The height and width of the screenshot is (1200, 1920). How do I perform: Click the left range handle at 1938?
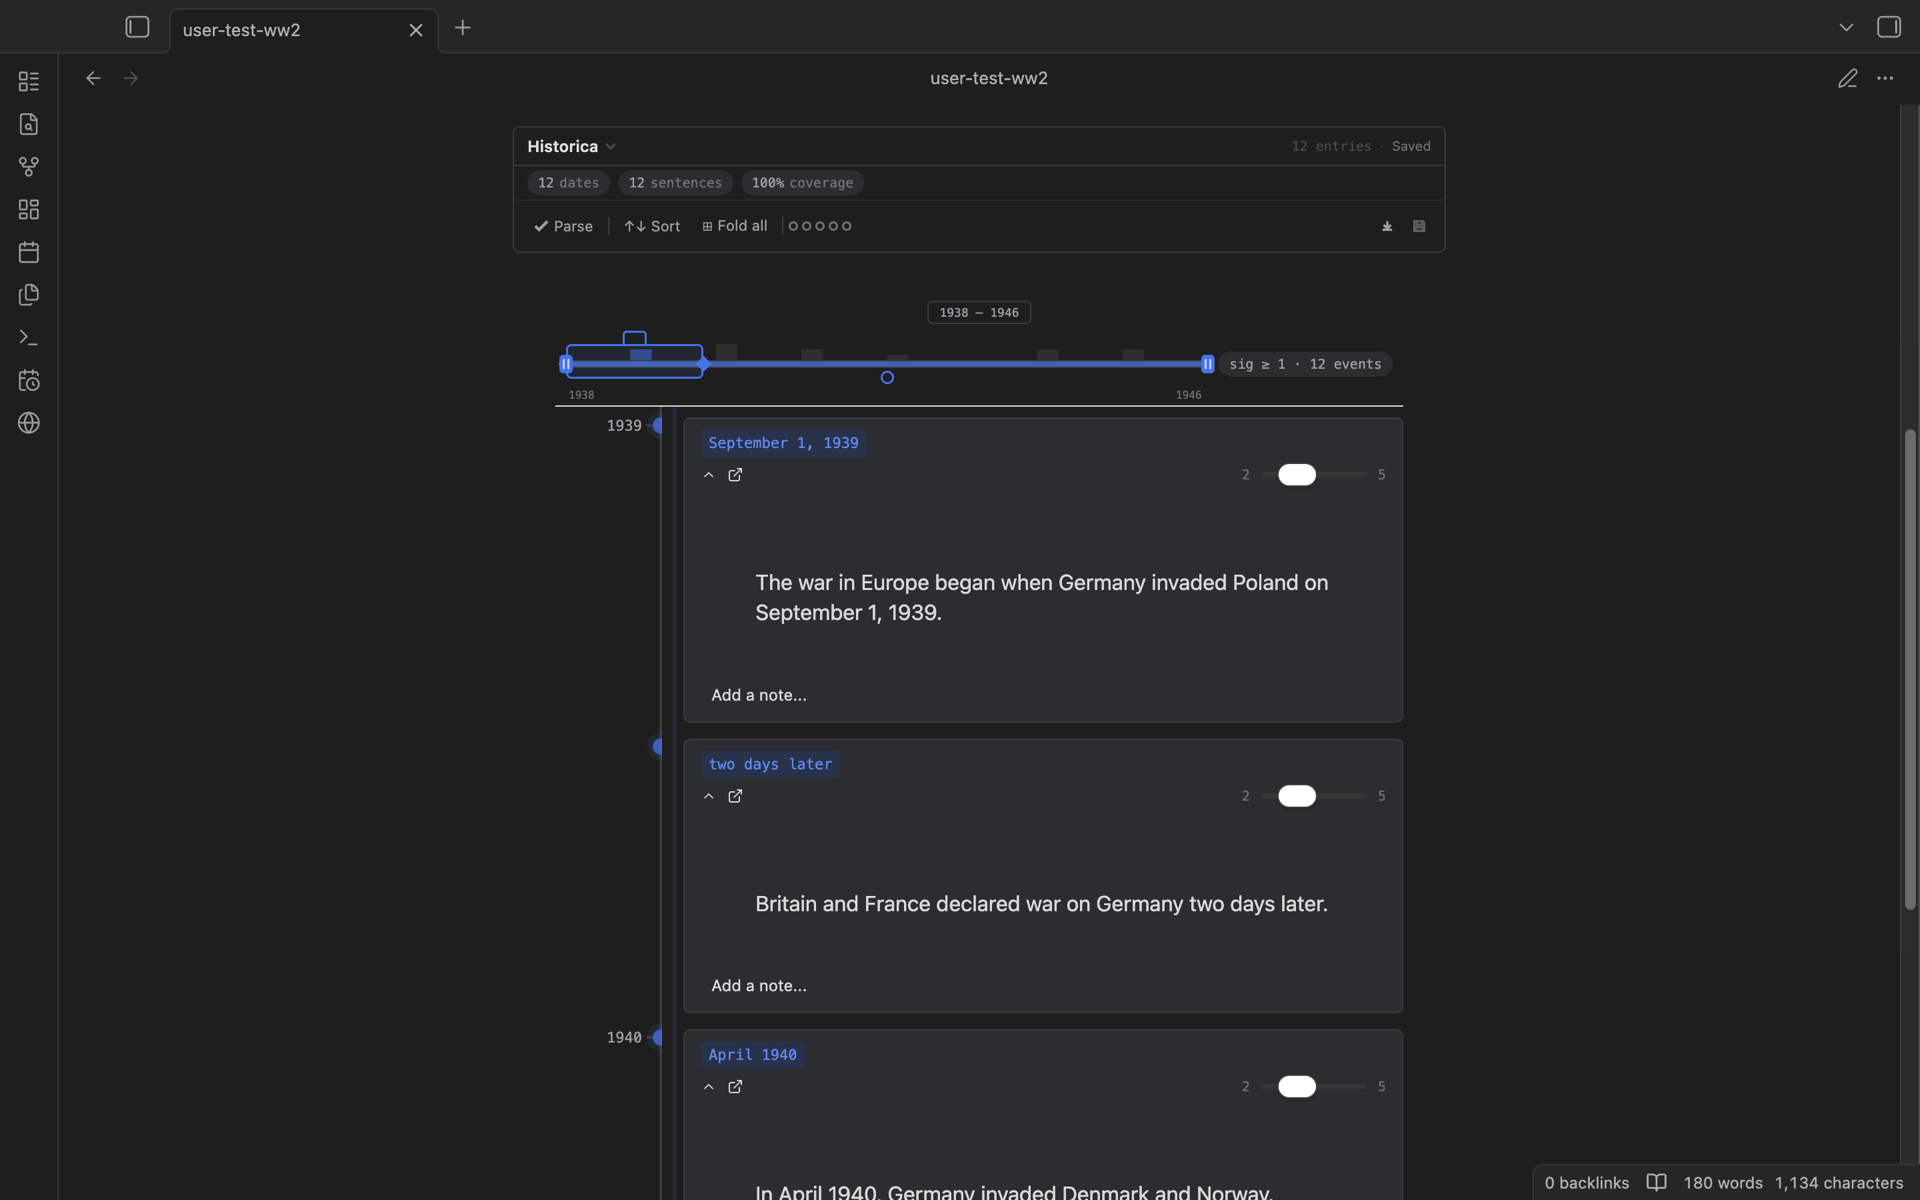(566, 364)
